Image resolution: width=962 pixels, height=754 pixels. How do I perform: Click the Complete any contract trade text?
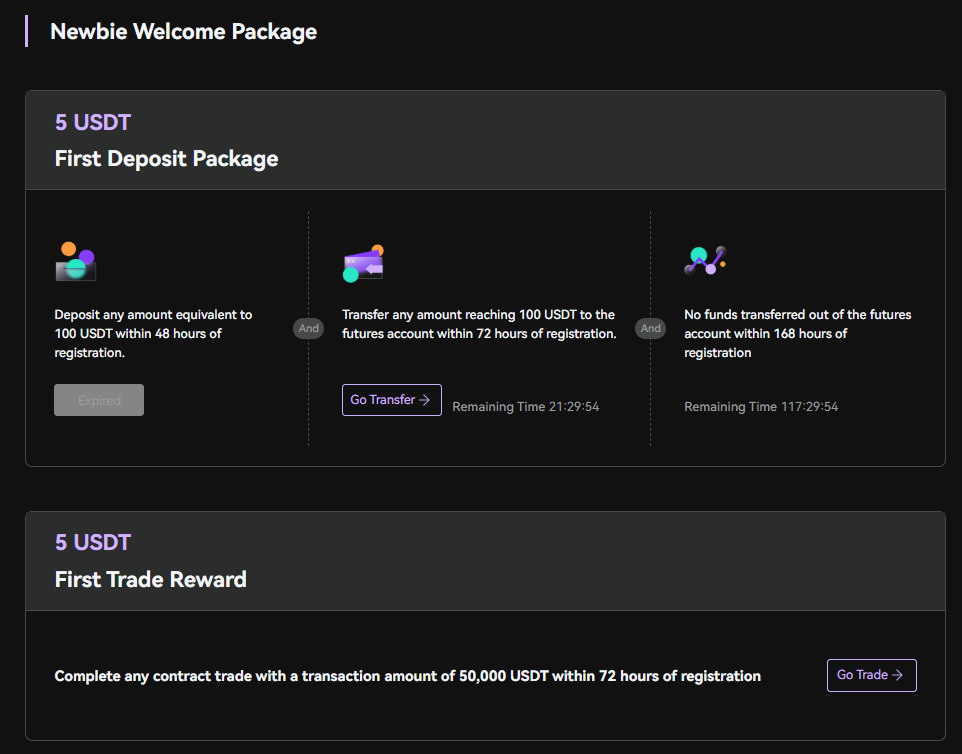tap(407, 676)
